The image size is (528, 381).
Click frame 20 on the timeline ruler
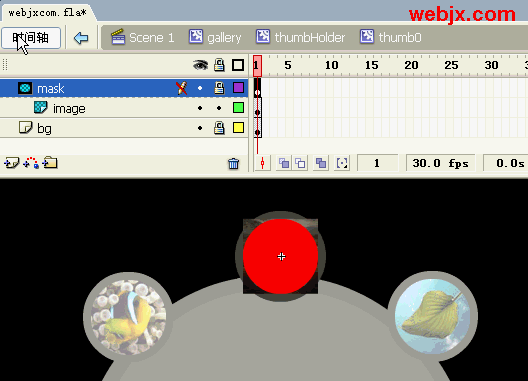tap(411, 65)
